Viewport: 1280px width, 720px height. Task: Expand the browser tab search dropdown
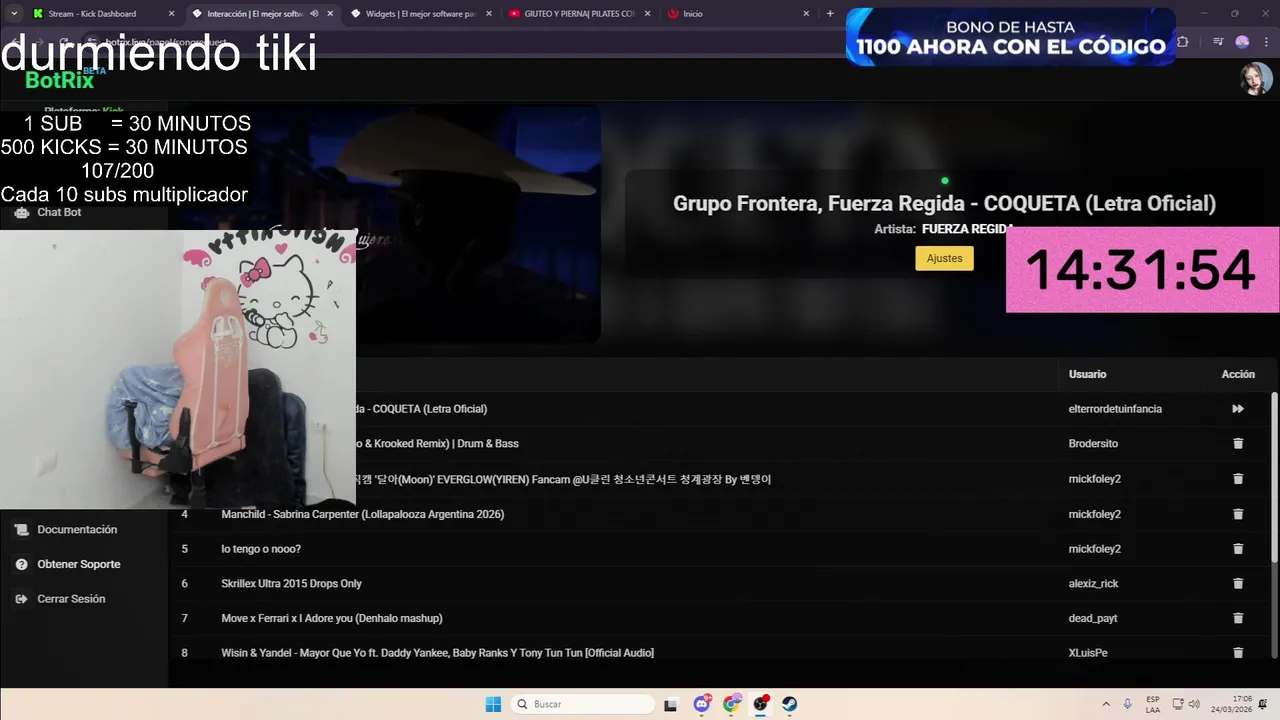pyautogui.click(x=14, y=14)
